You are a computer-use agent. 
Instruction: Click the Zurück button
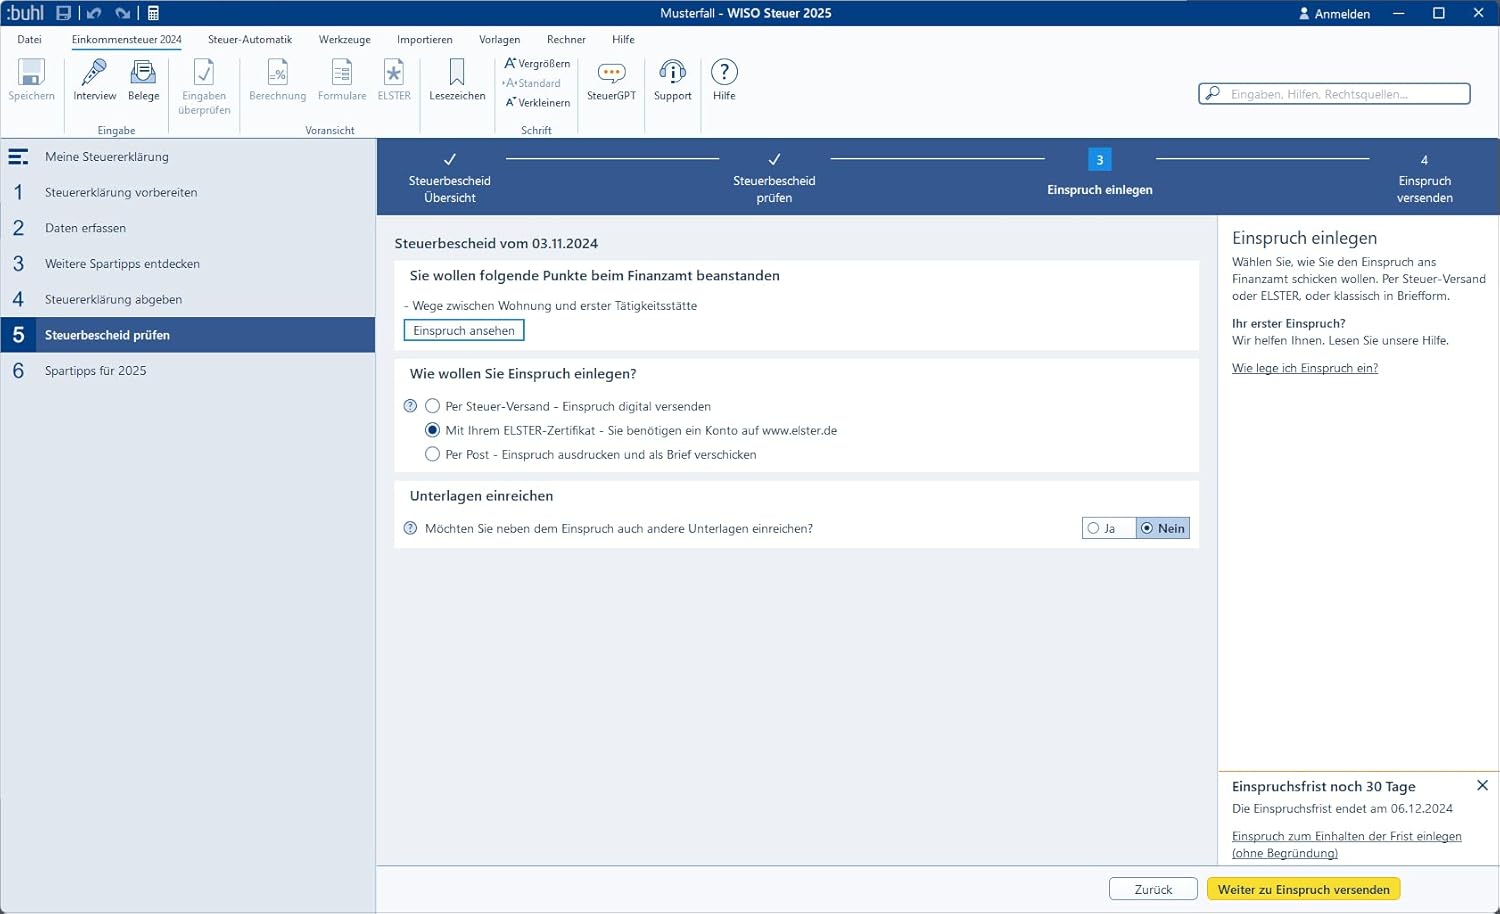pos(1153,889)
